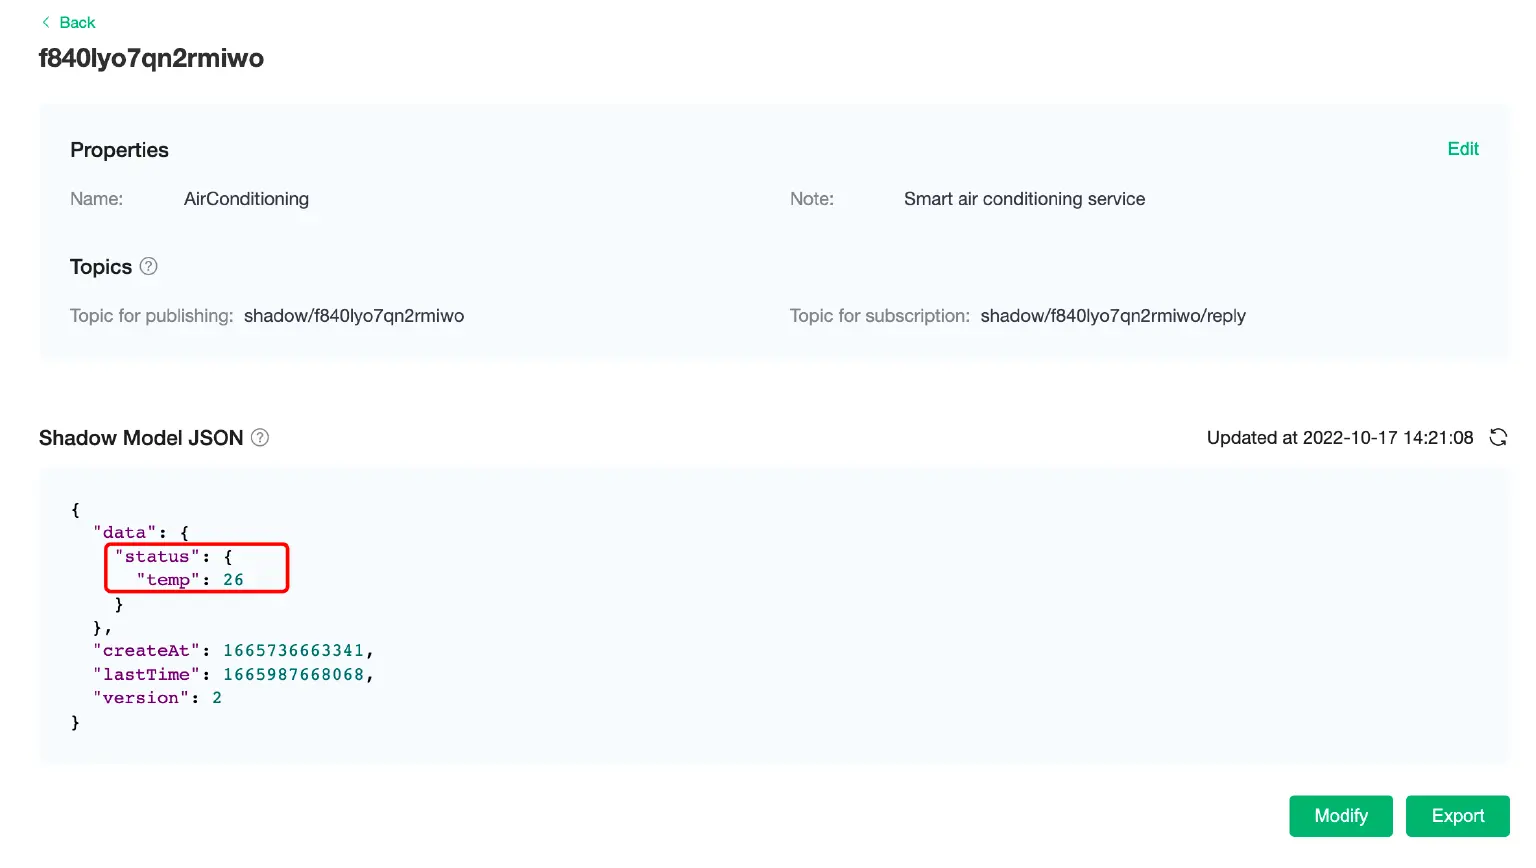Click the Name value AirConditioning

[246, 198]
